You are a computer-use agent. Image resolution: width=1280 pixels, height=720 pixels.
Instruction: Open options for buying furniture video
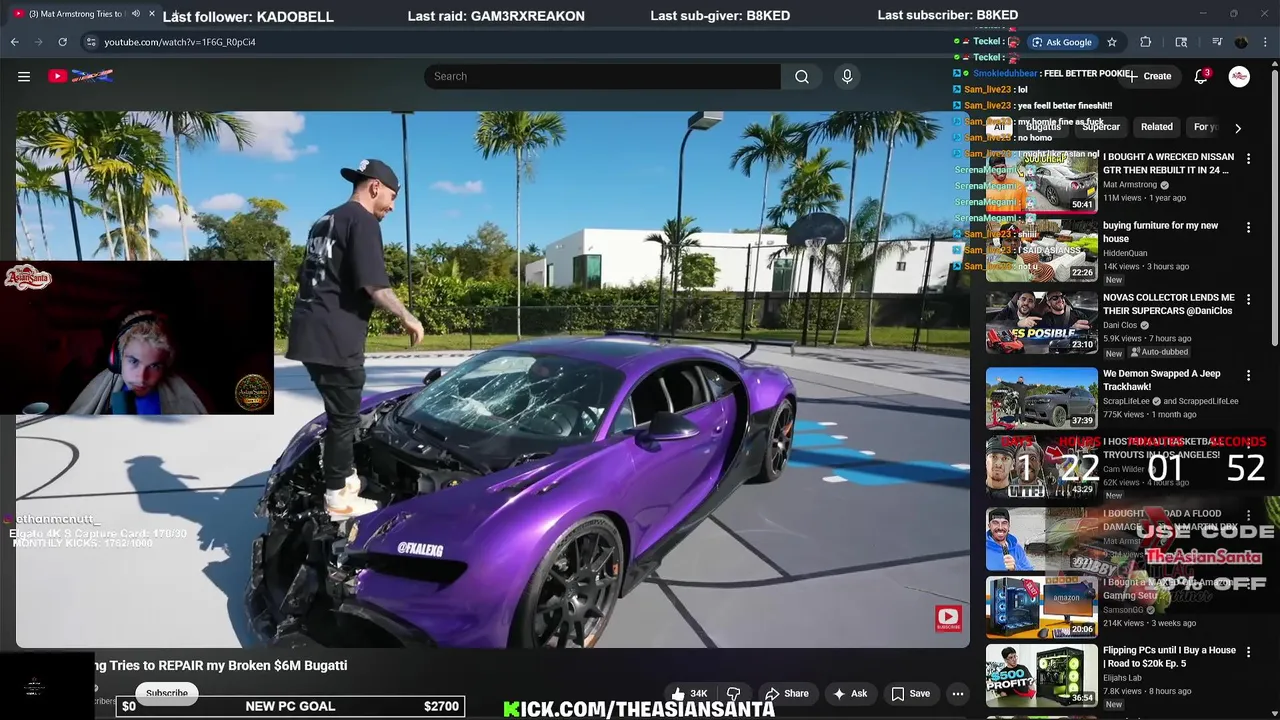coord(1248,227)
